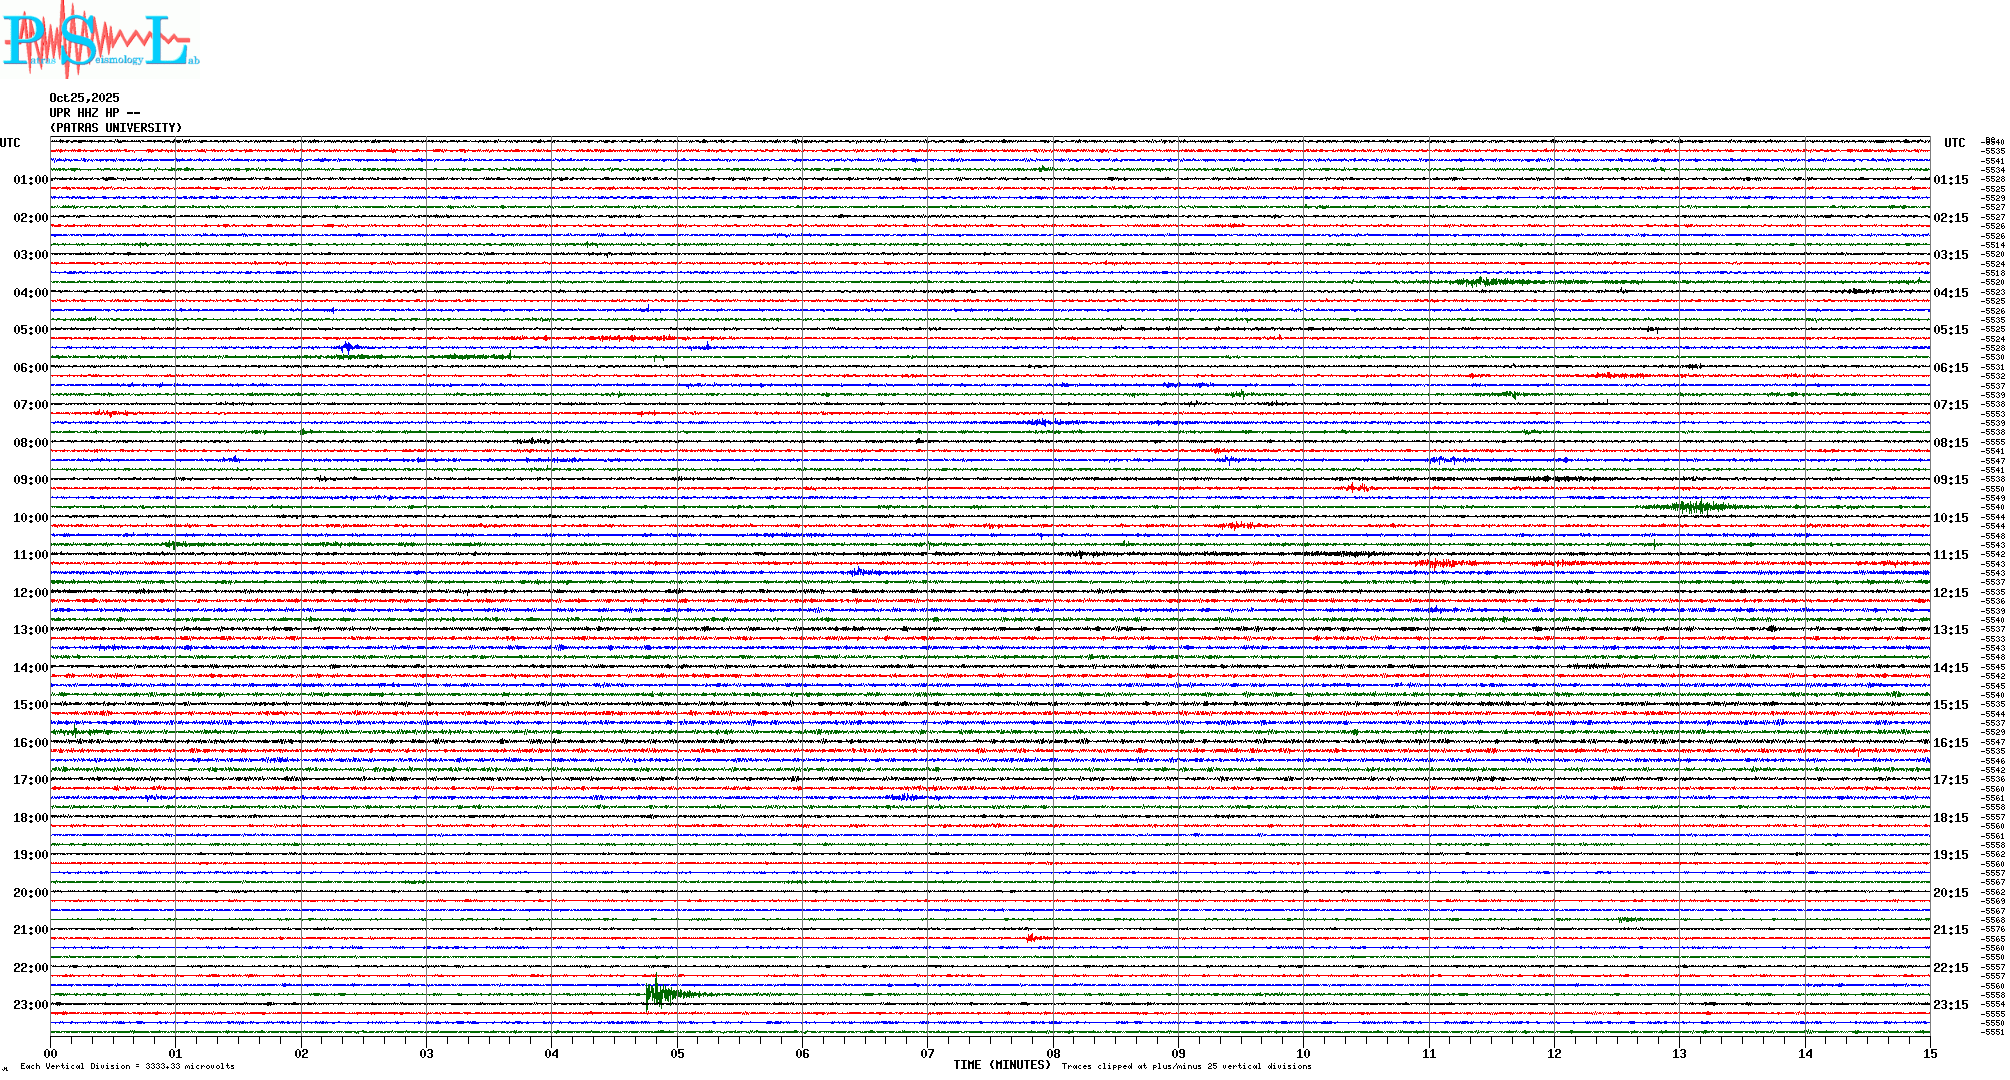Viewport: 2010px width, 1080px height.
Task: Click the Traces clipped footnote text
Action: click(1186, 1066)
